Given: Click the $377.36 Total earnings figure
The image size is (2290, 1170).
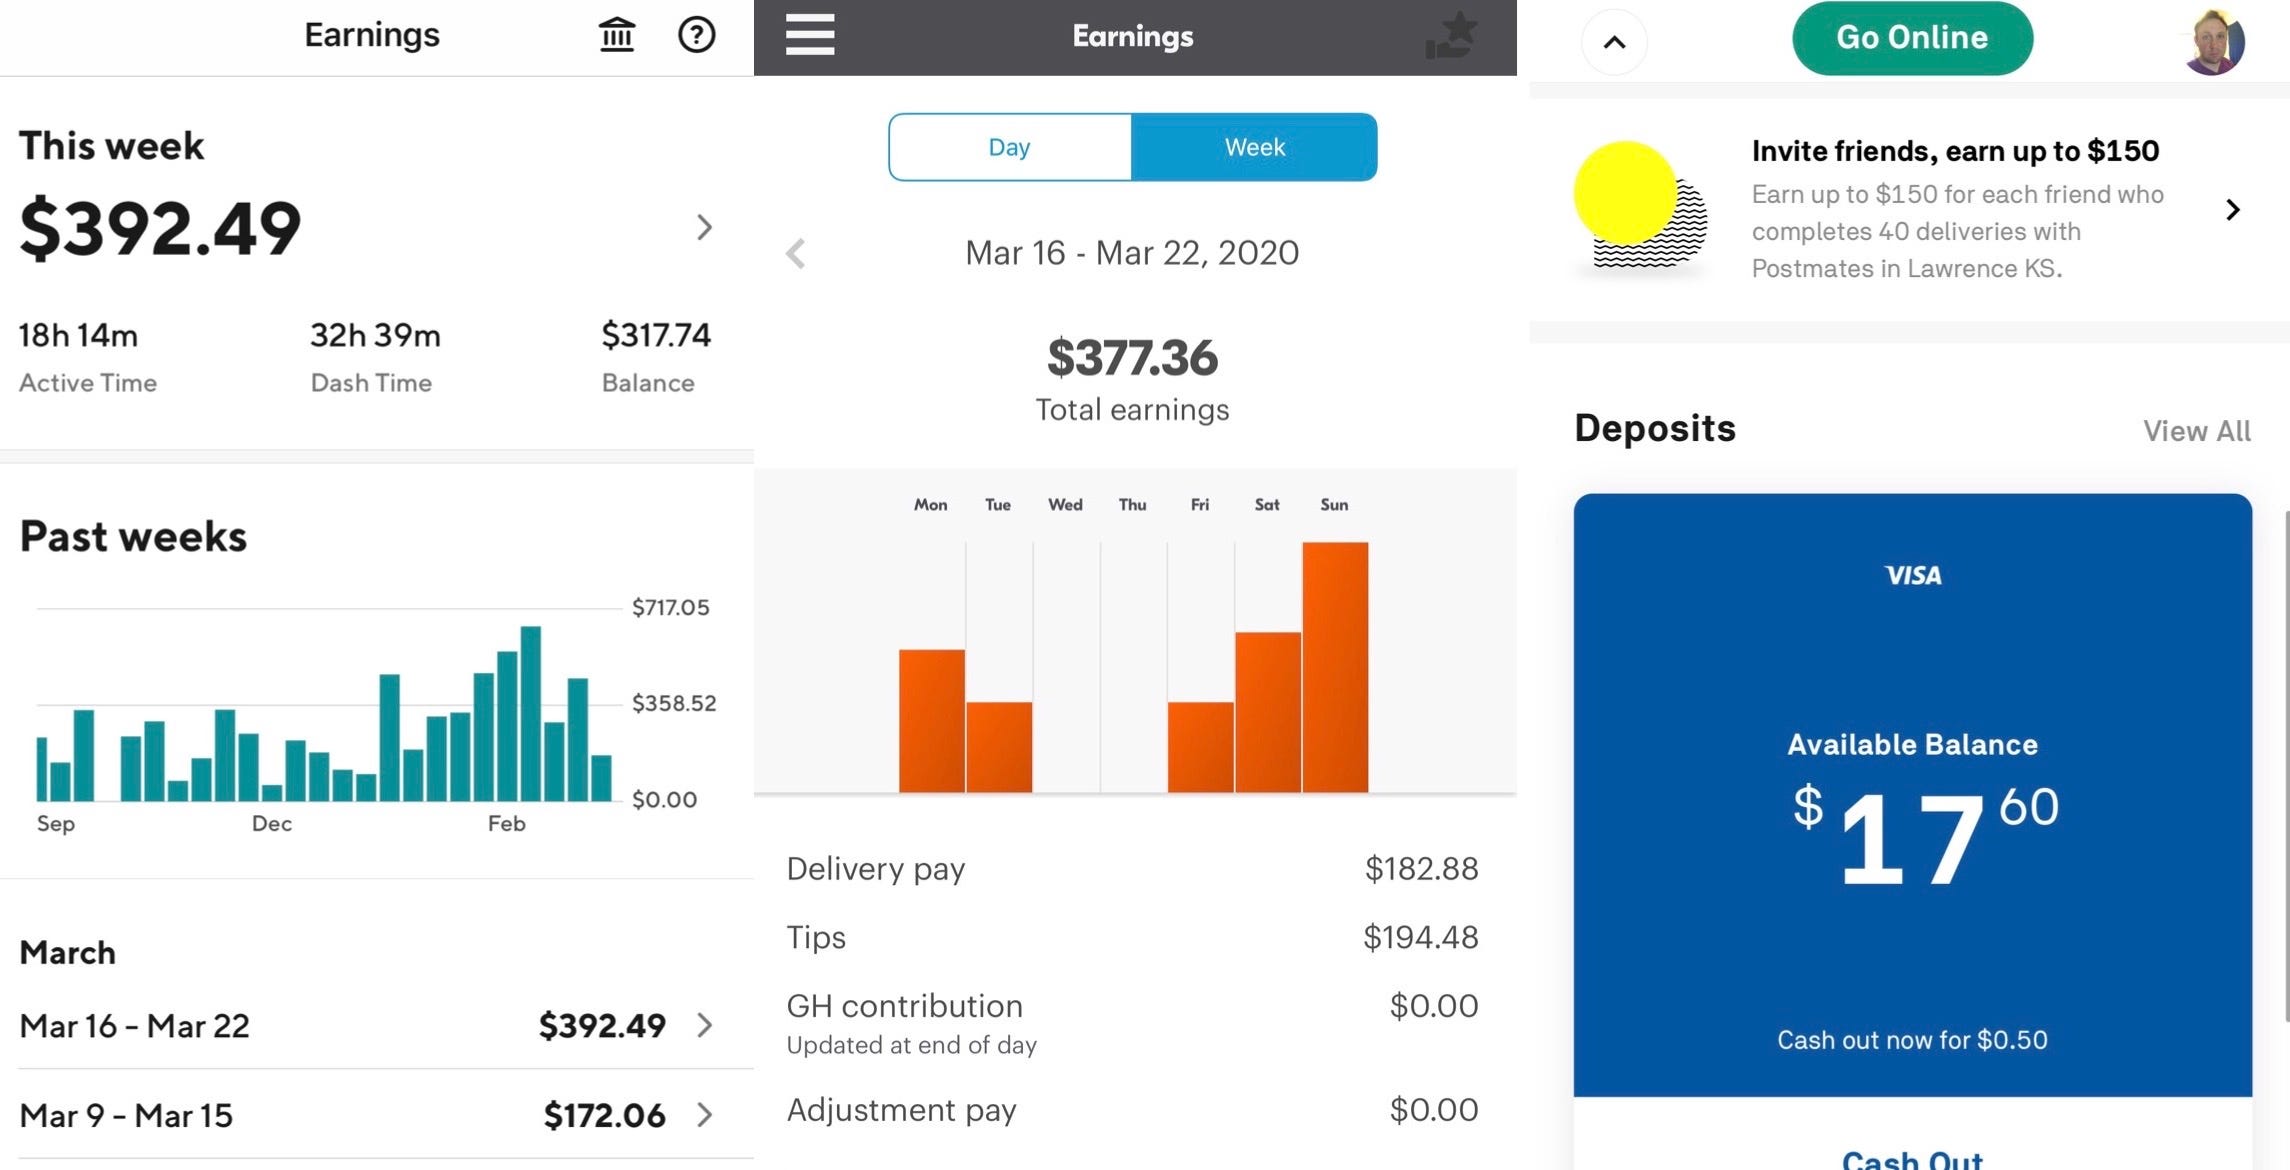Looking at the screenshot, I should 1132,358.
